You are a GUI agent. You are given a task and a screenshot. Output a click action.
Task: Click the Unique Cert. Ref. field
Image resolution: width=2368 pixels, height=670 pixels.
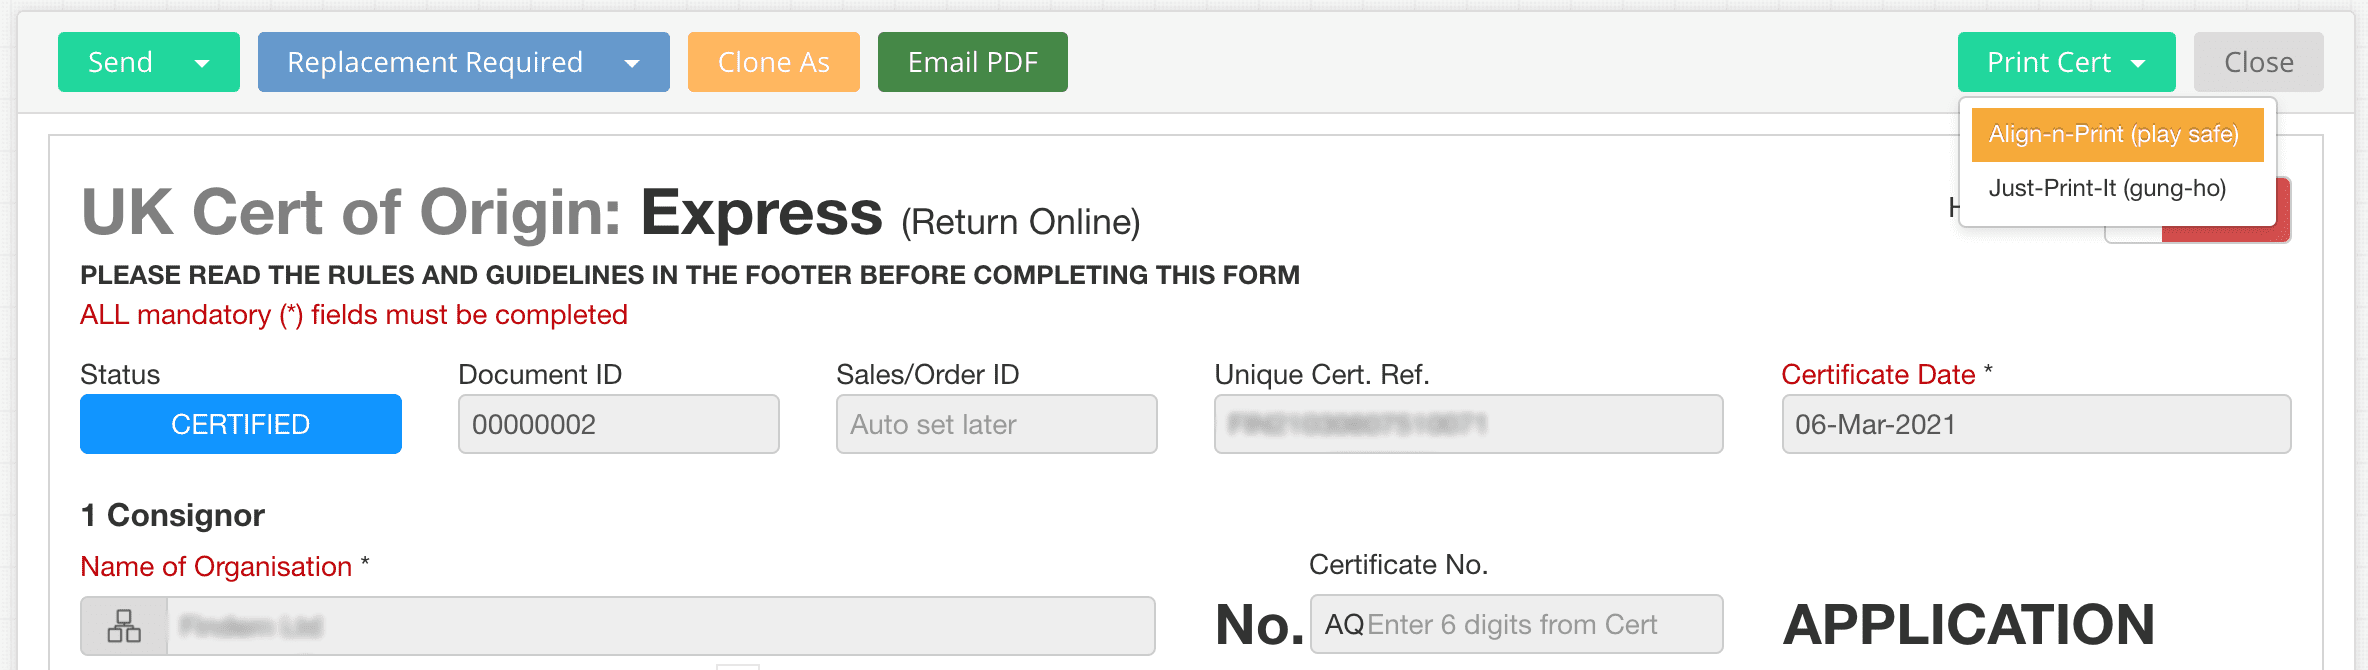click(x=1469, y=424)
